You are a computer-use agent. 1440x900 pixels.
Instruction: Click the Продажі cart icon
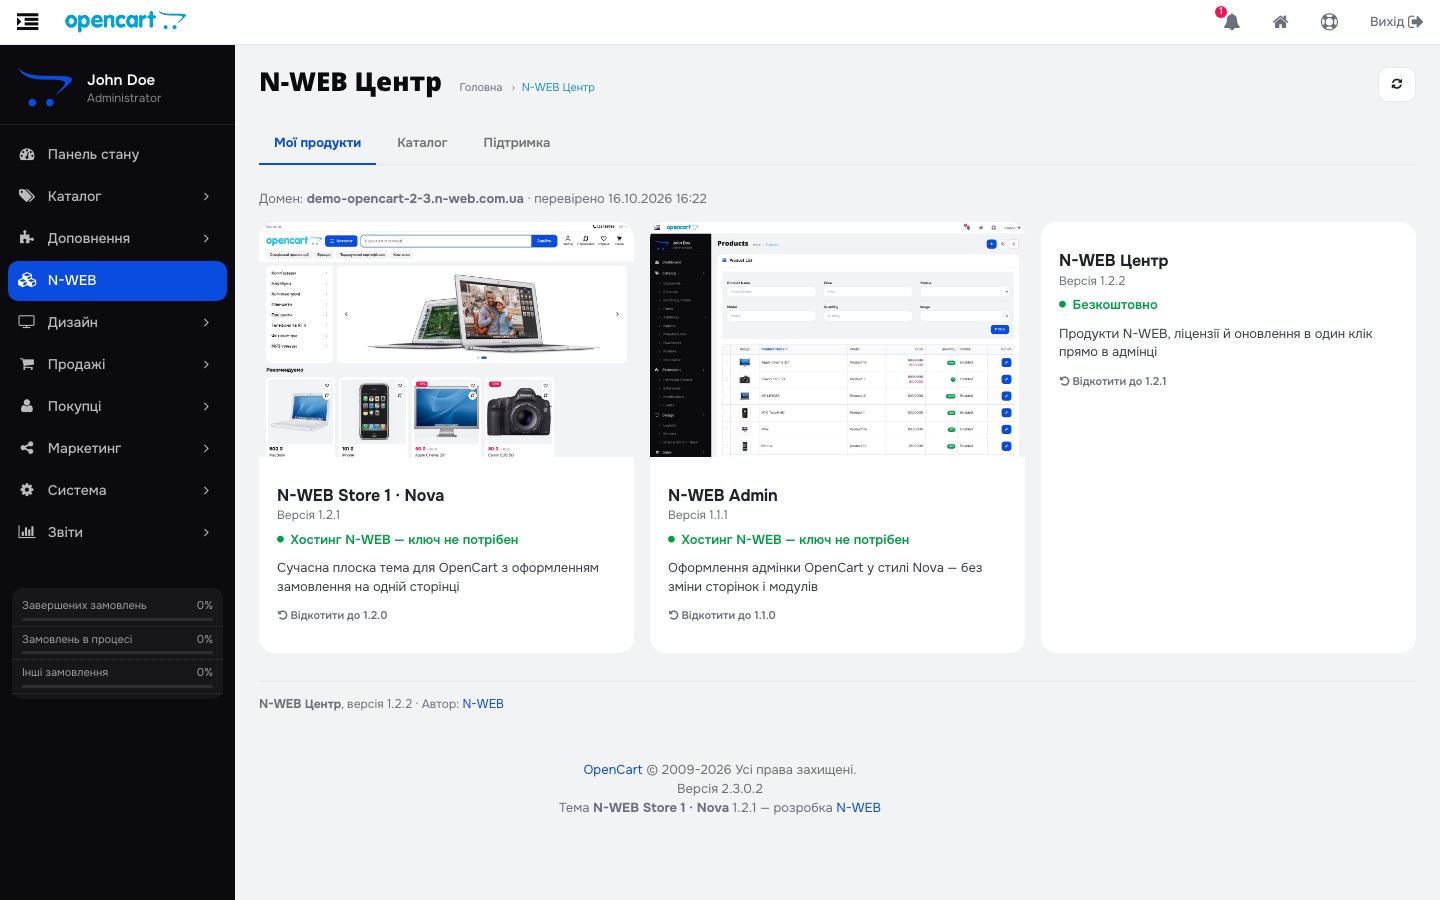pos(27,364)
